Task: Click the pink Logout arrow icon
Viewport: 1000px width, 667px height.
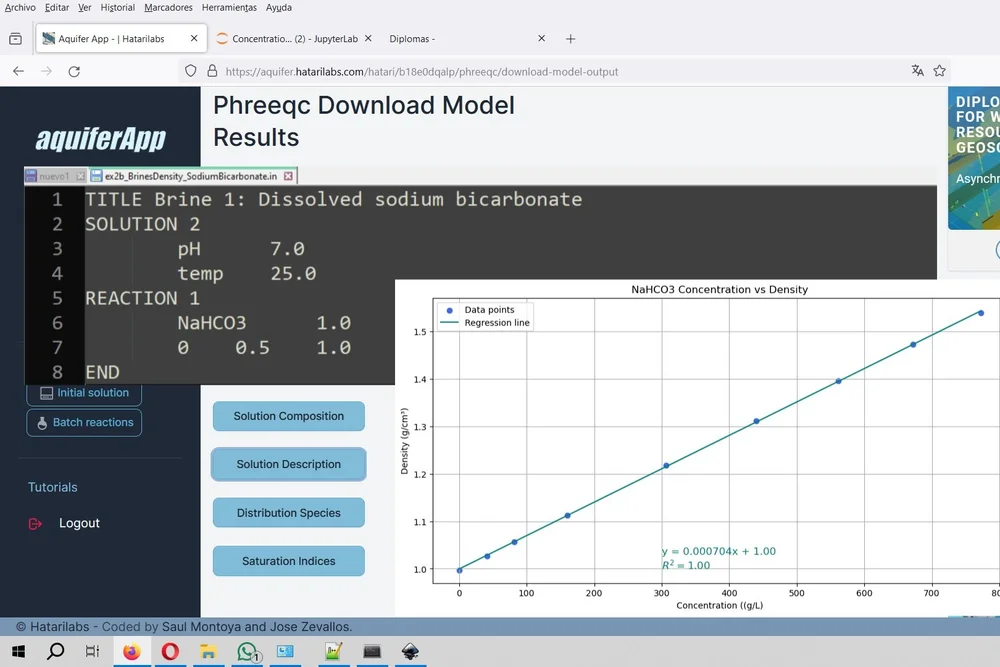Action: [36, 522]
